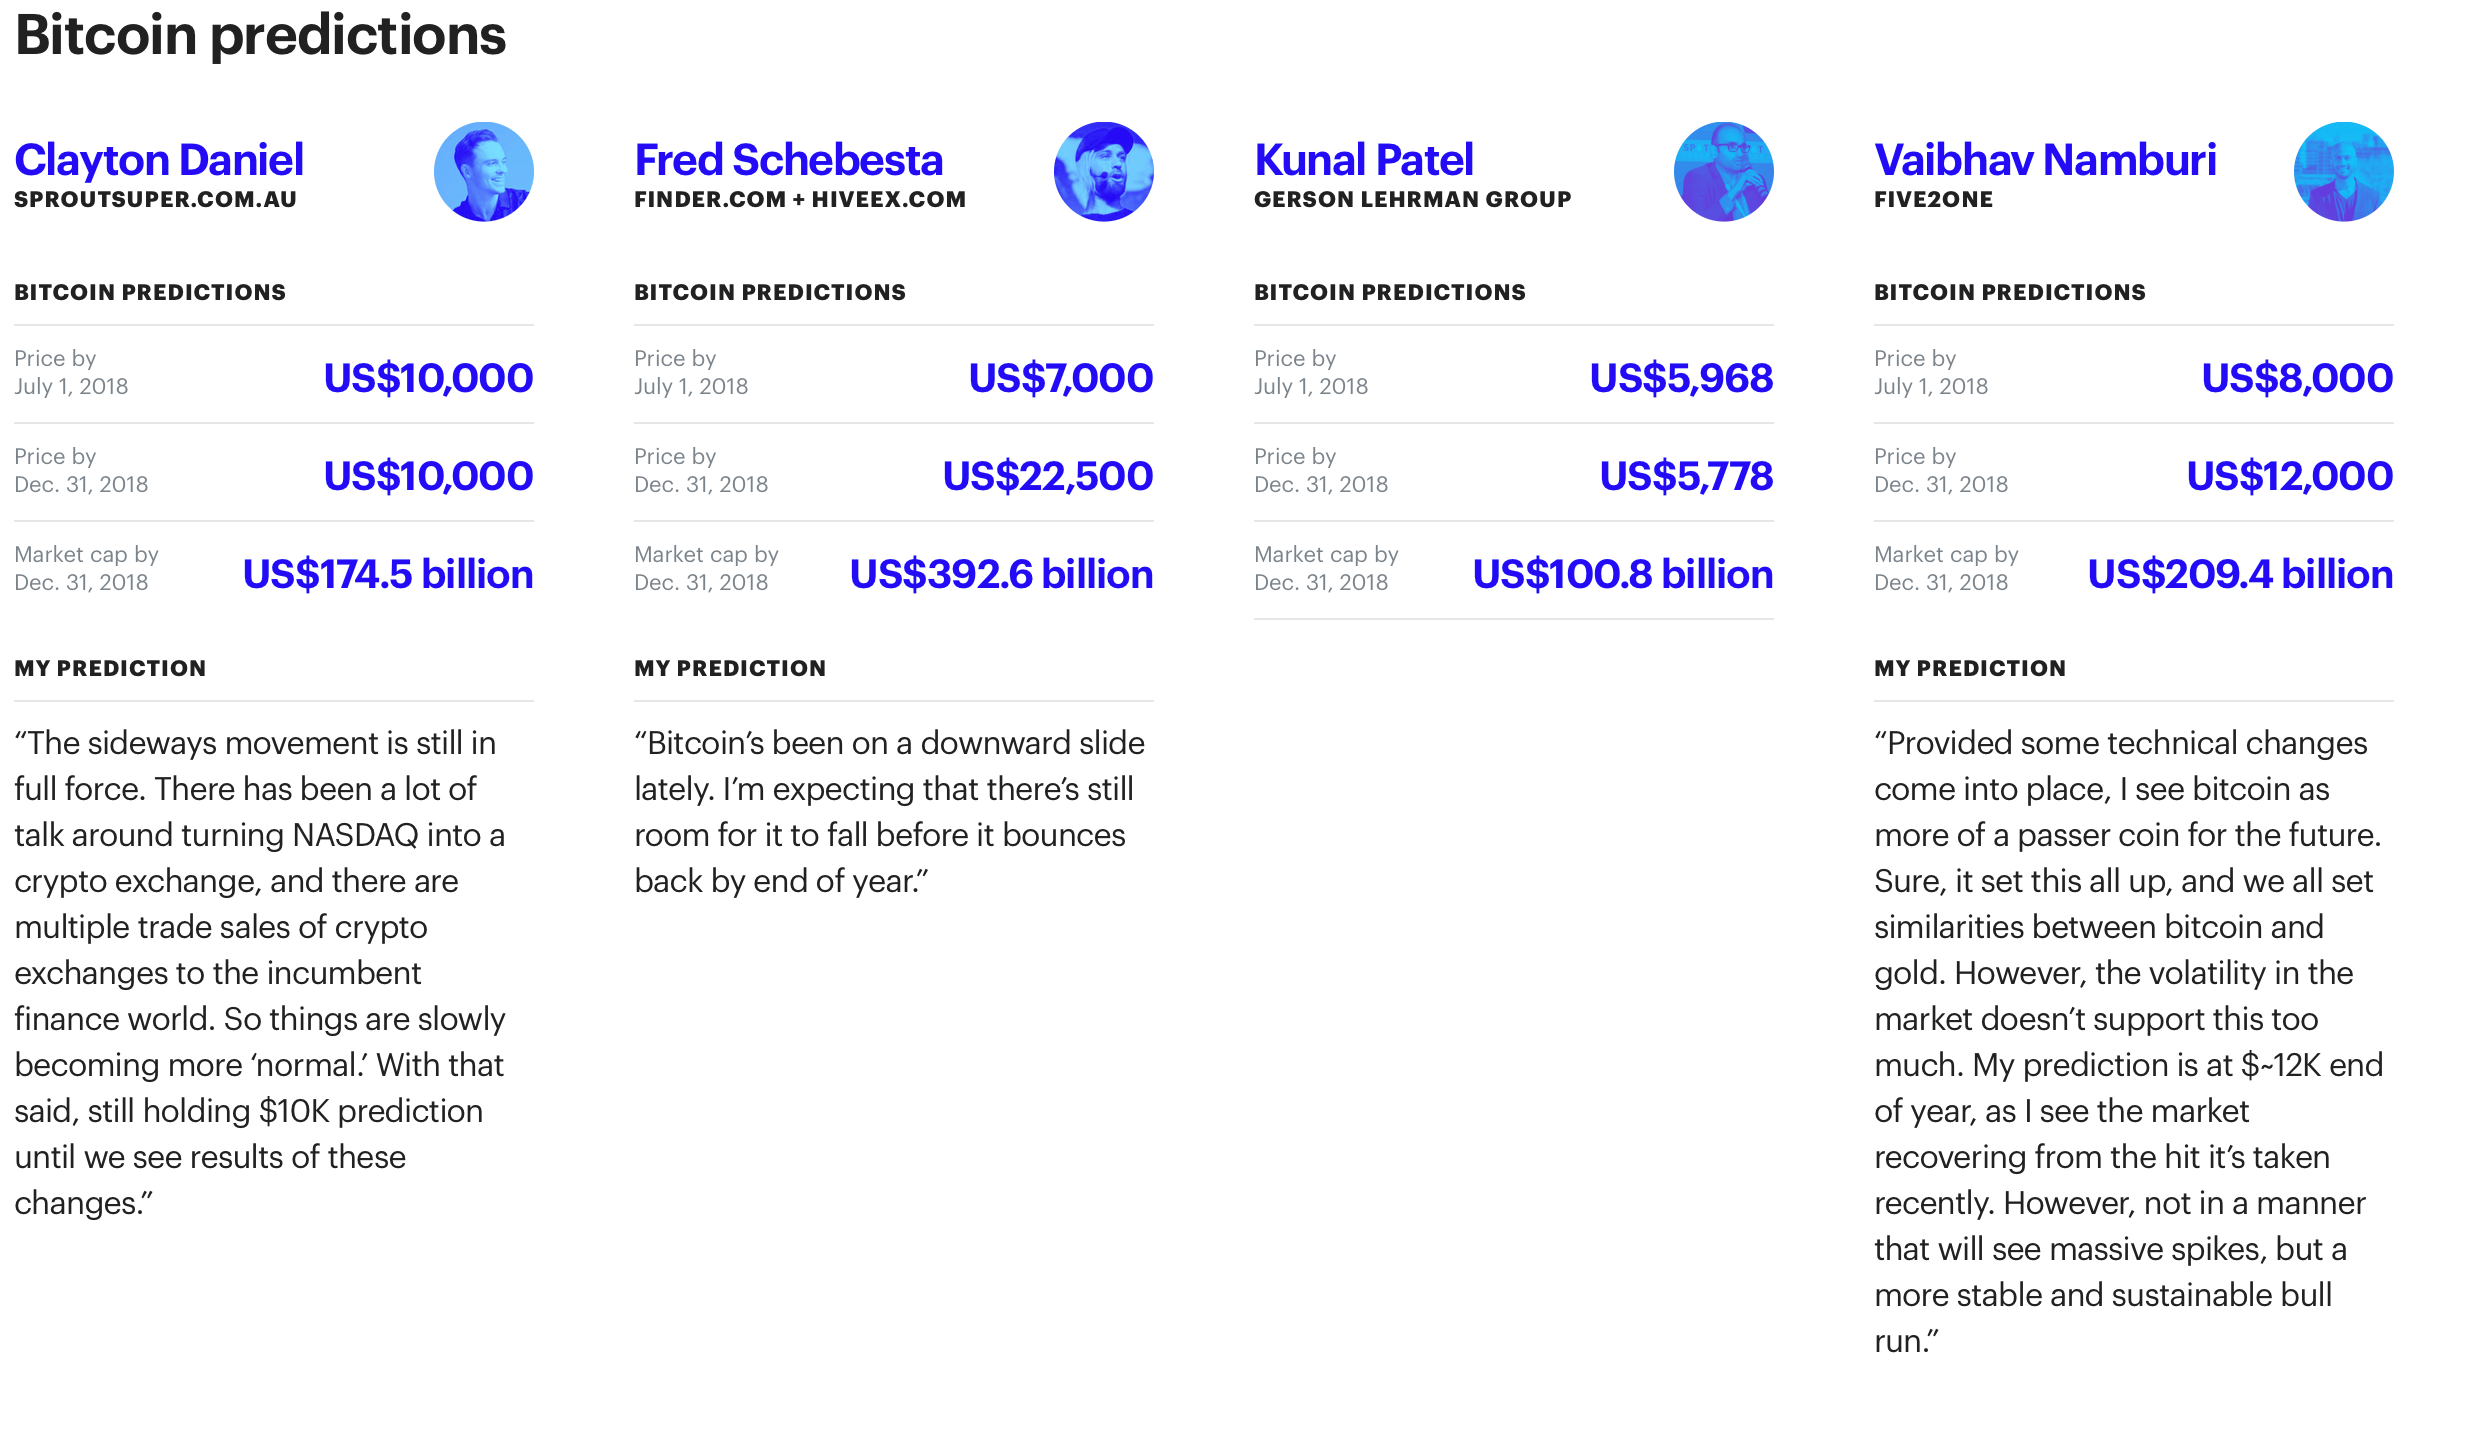Visit the Vaibhav Namburi name link
Image resolution: width=2472 pixels, height=1440 pixels.
[2044, 160]
